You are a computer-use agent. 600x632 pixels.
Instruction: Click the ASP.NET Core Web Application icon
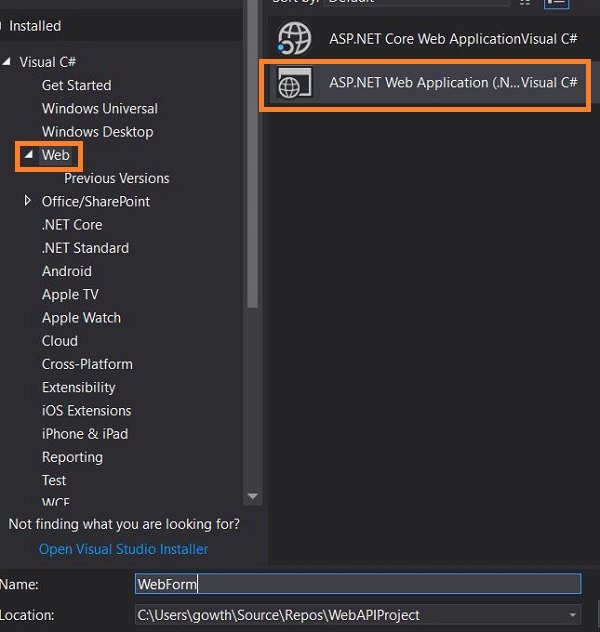[x=294, y=39]
